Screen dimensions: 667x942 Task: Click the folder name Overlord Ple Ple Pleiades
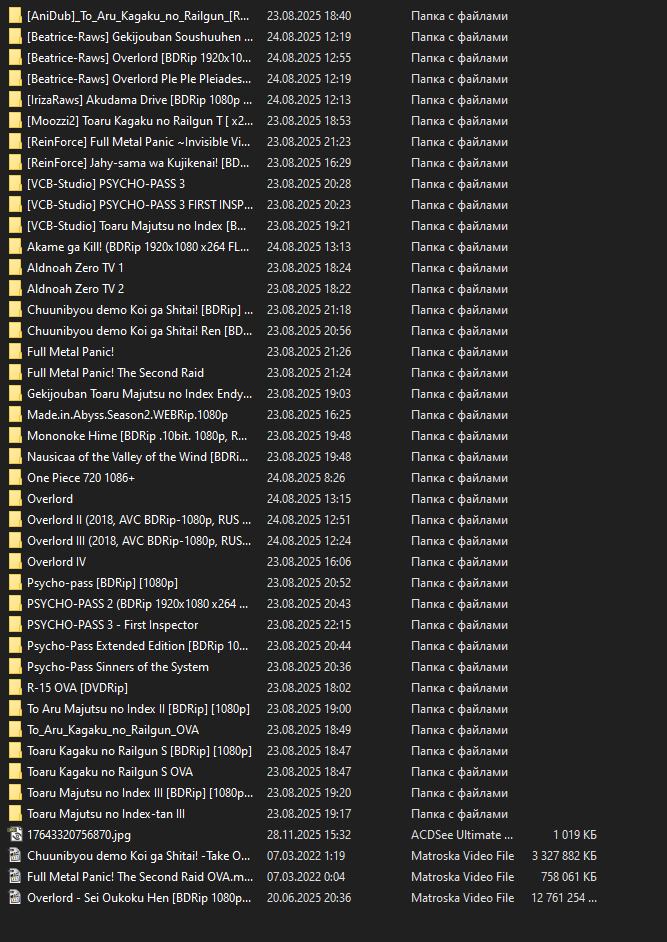click(x=139, y=79)
